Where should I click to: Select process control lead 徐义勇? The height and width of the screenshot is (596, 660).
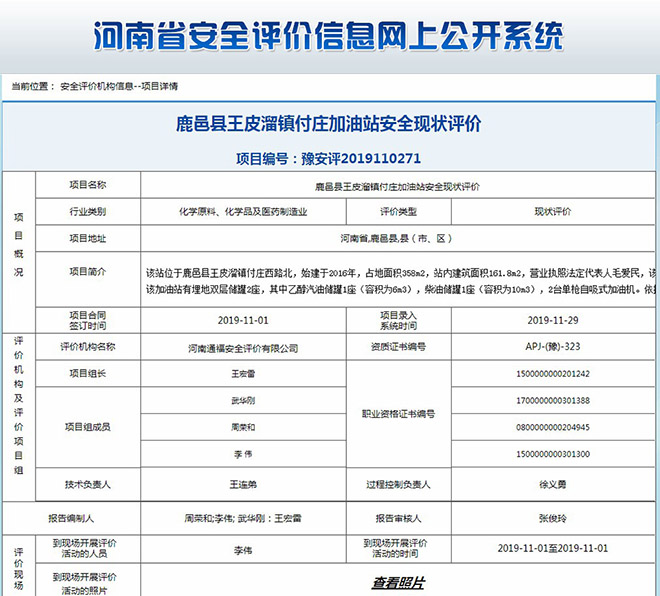pos(553,484)
